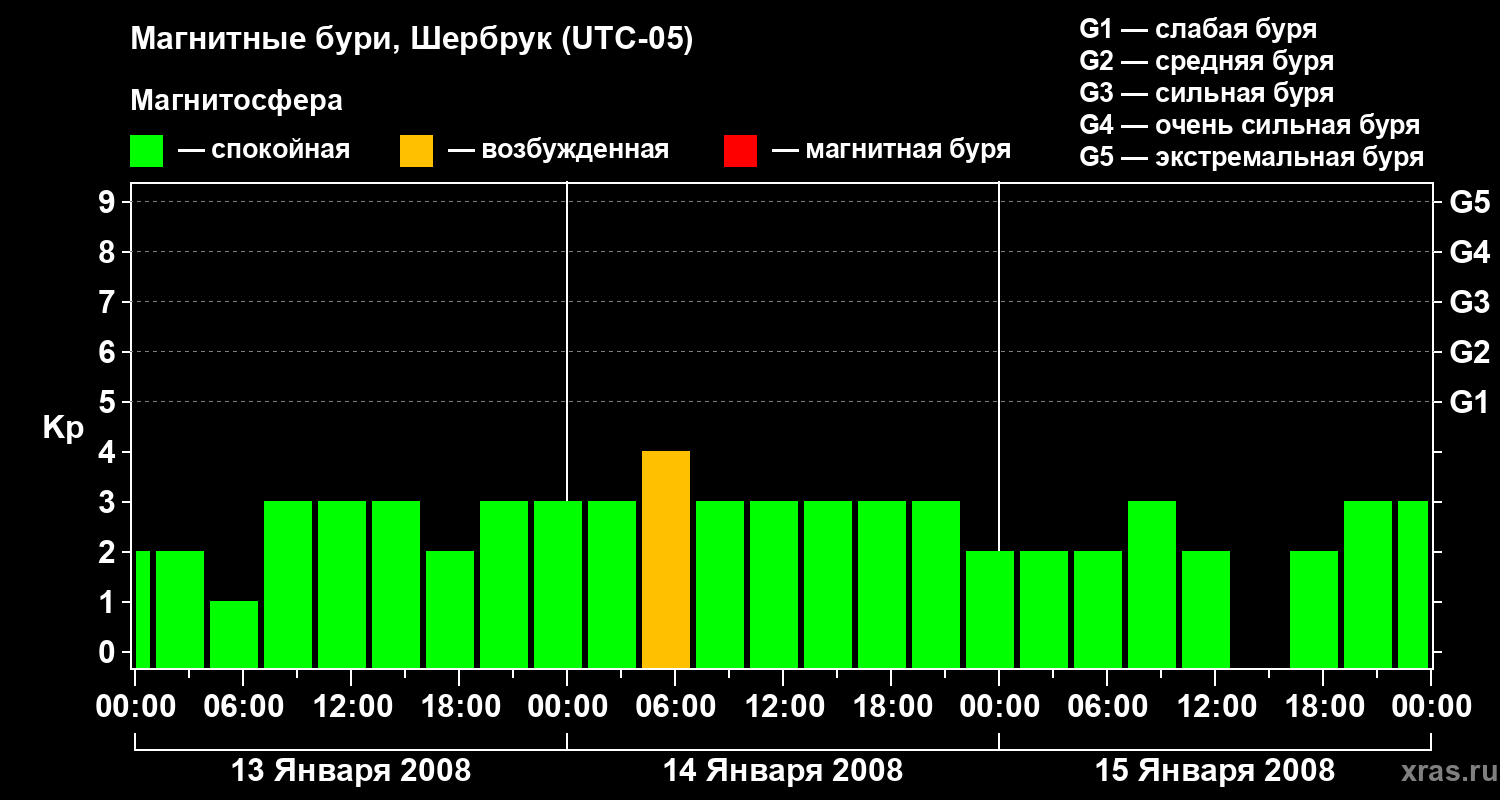Click the 'G1 — слабая буря' legend line
The width and height of the screenshot is (1500, 800).
(1198, 29)
